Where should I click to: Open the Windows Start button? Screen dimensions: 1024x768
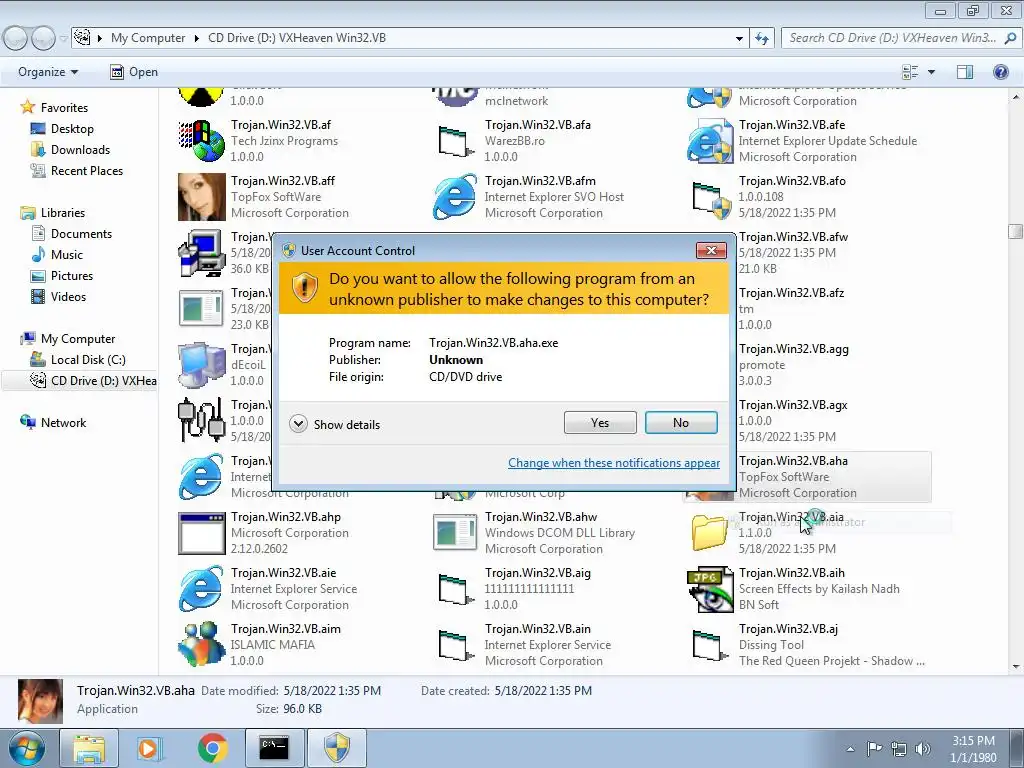pyautogui.click(x=26, y=748)
